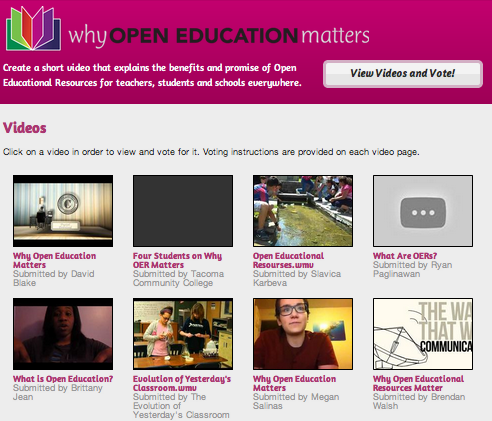Click 'Submitted by Slavica Karbeva' text
492x421 pixels.
pos(297,278)
